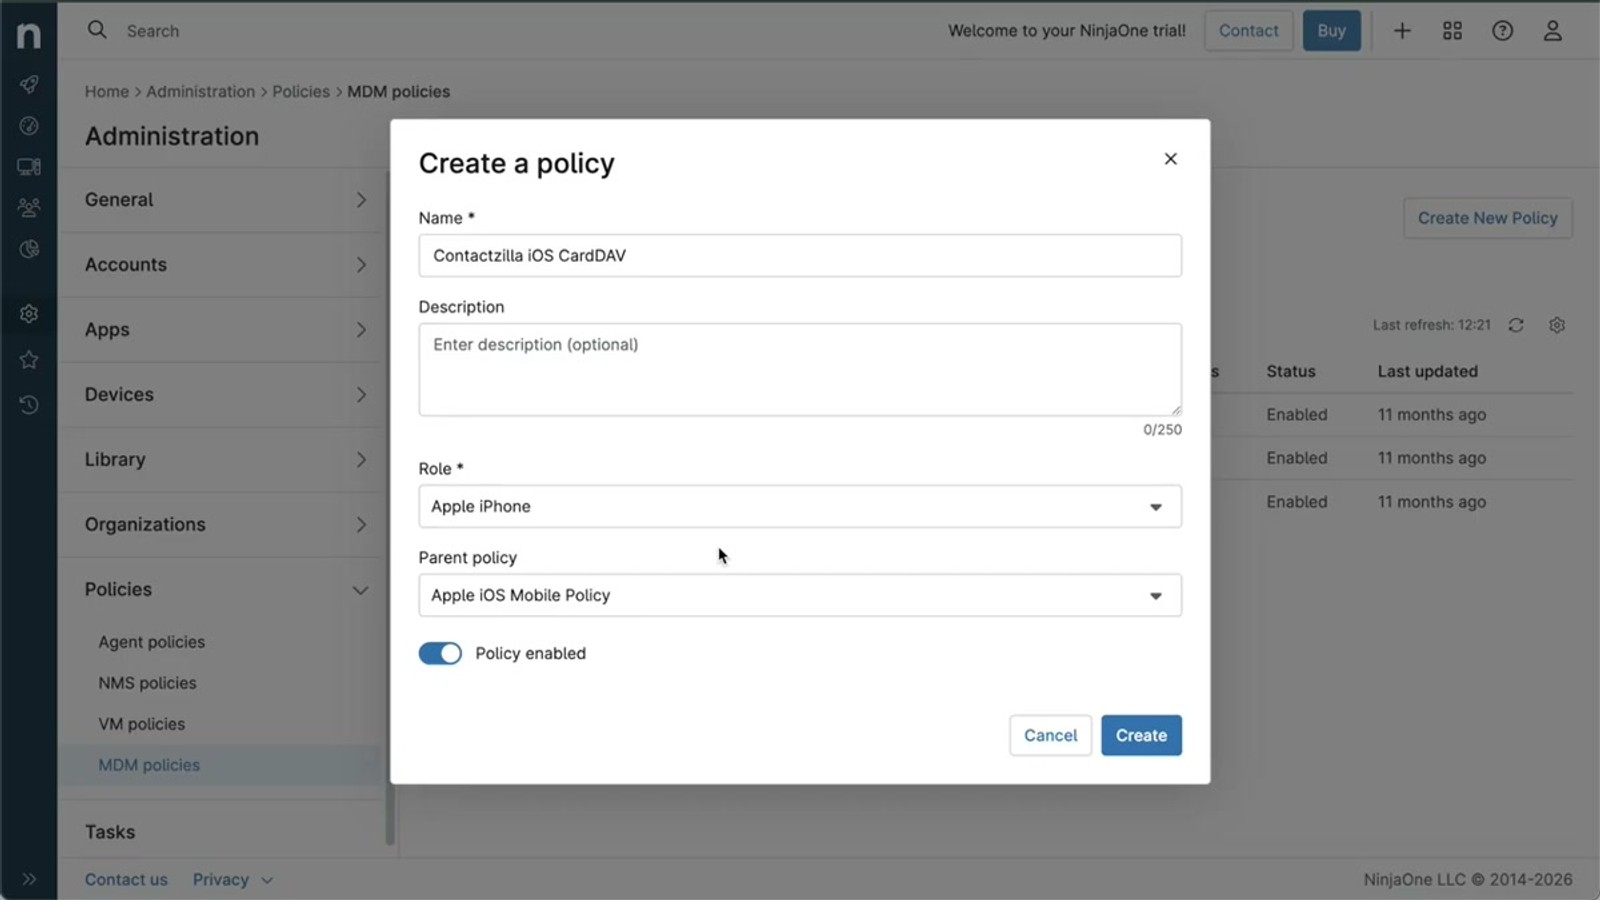Click the Description text area
Viewport: 1600px width, 900px height.
pos(800,369)
